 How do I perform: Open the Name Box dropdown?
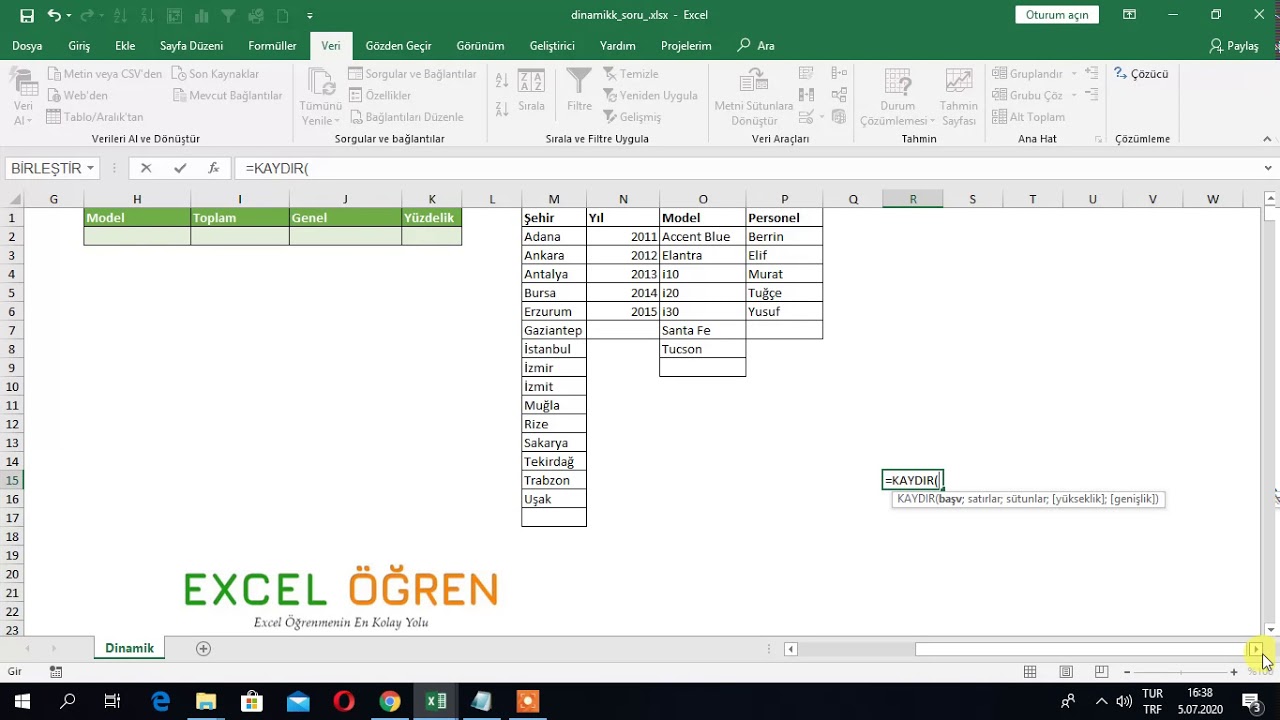90,168
